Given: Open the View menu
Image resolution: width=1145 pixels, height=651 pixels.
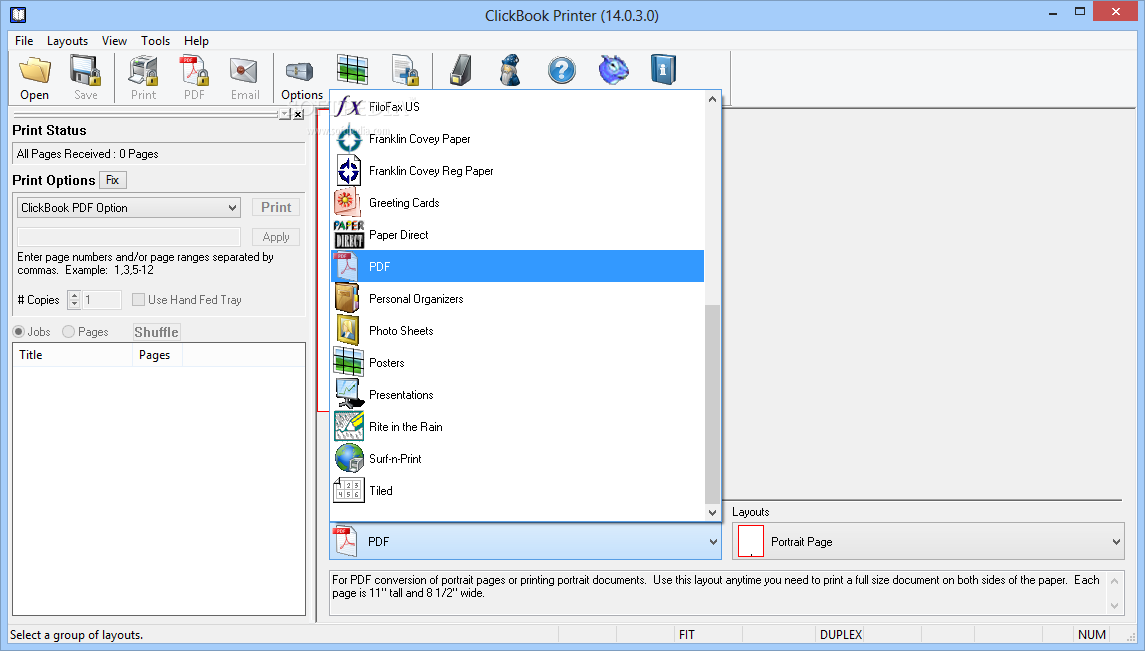Looking at the screenshot, I should 114,41.
